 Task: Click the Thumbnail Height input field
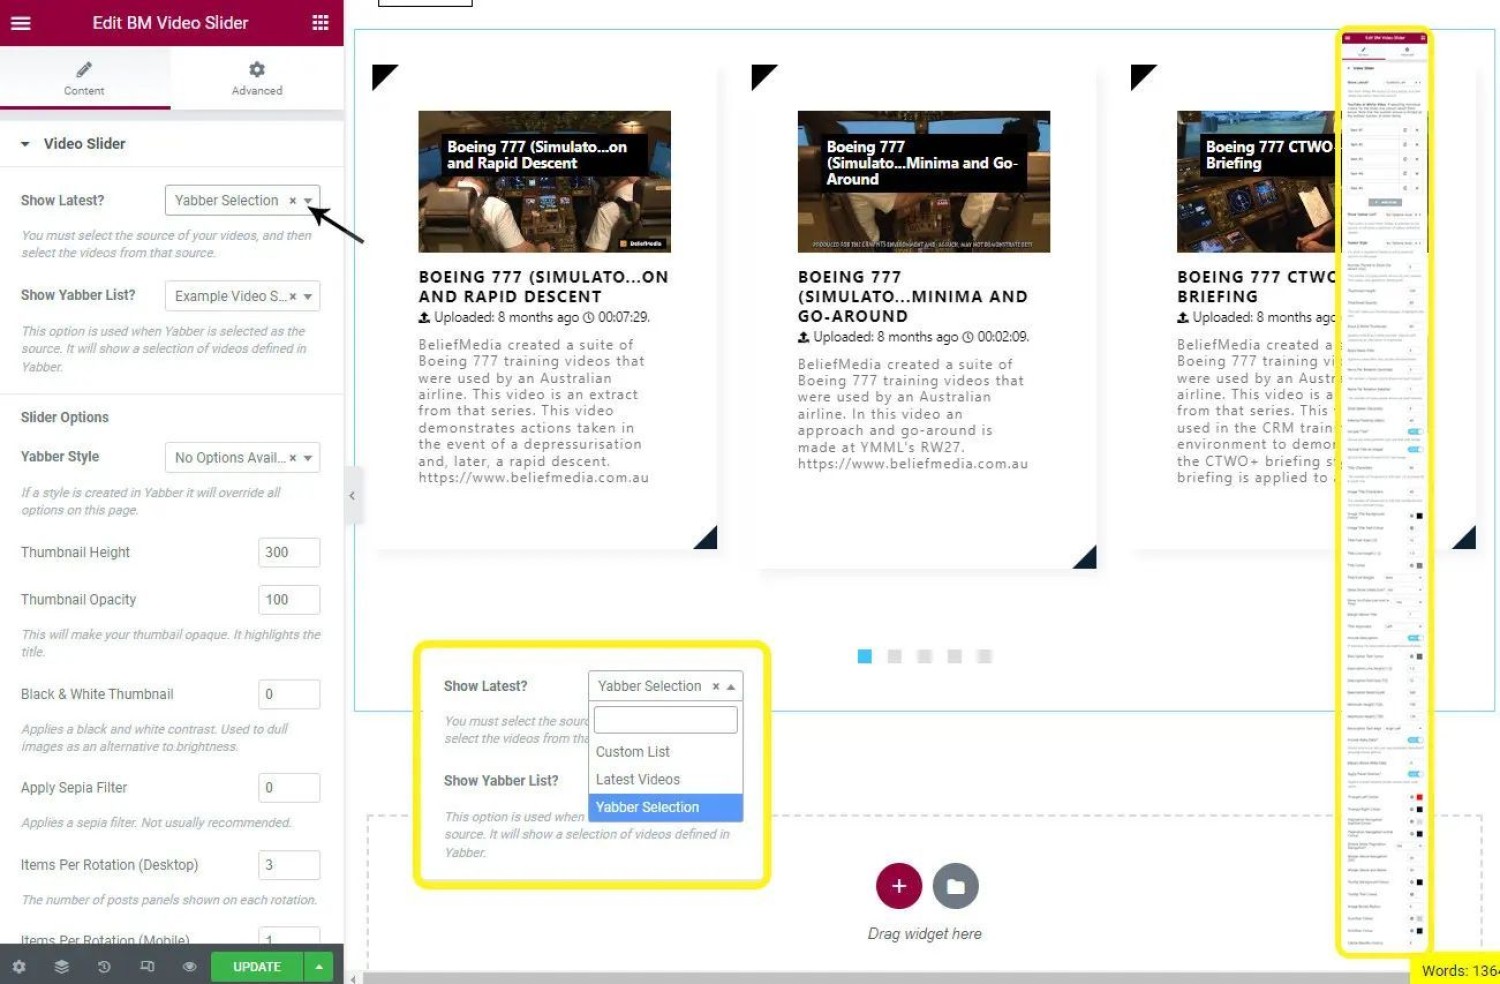tap(289, 552)
